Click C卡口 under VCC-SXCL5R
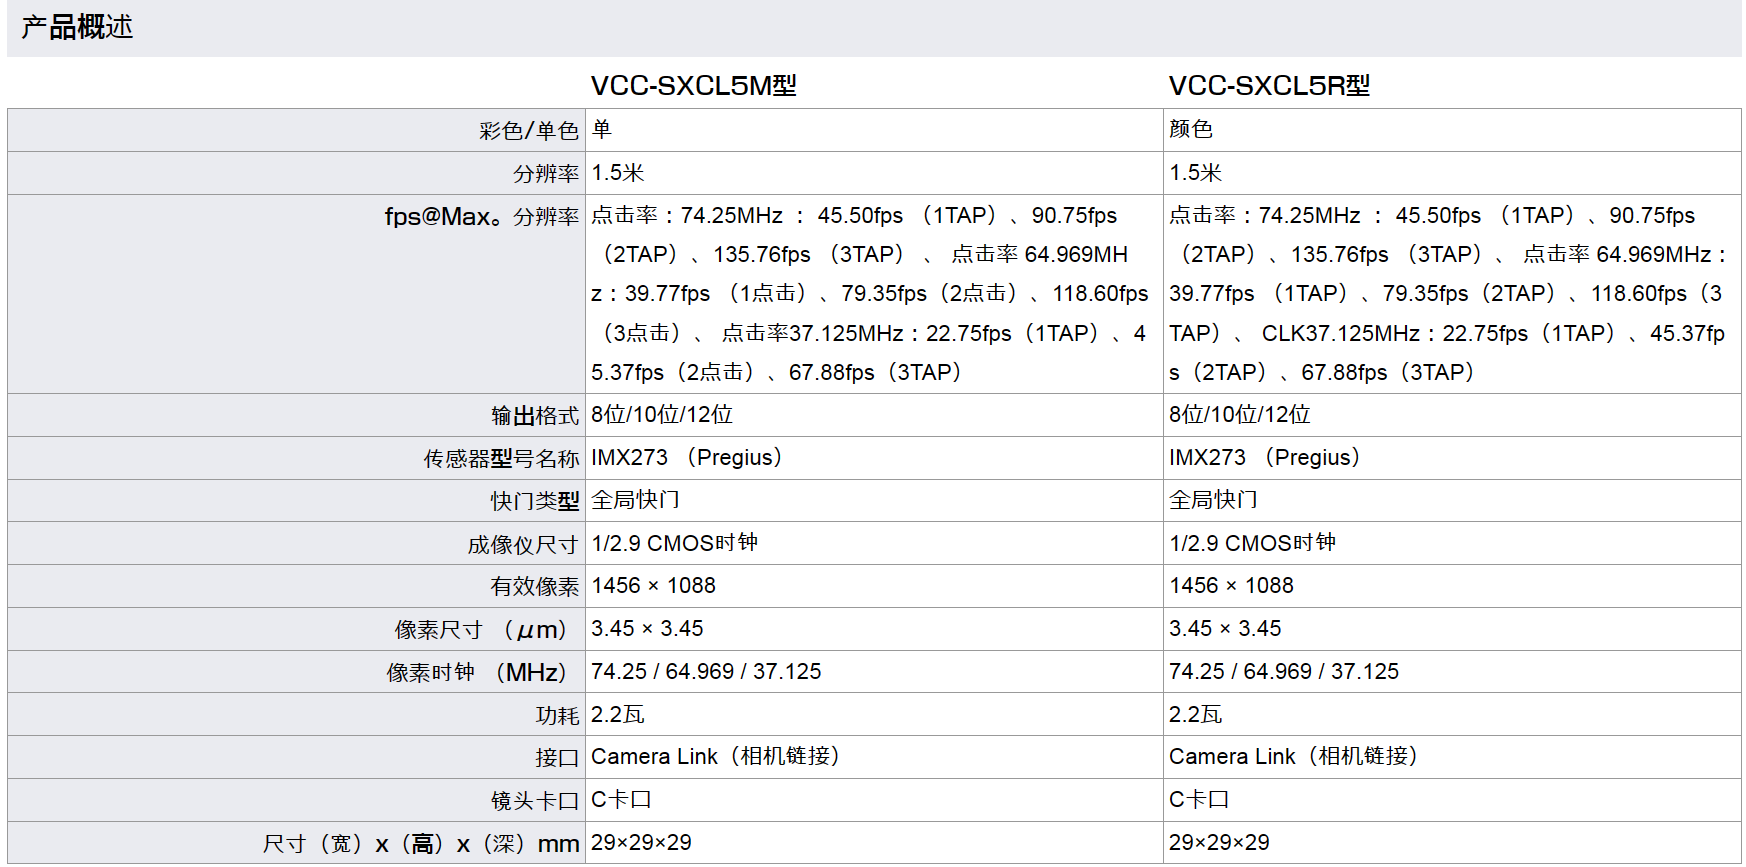The height and width of the screenshot is (867, 1746). coord(1200,800)
